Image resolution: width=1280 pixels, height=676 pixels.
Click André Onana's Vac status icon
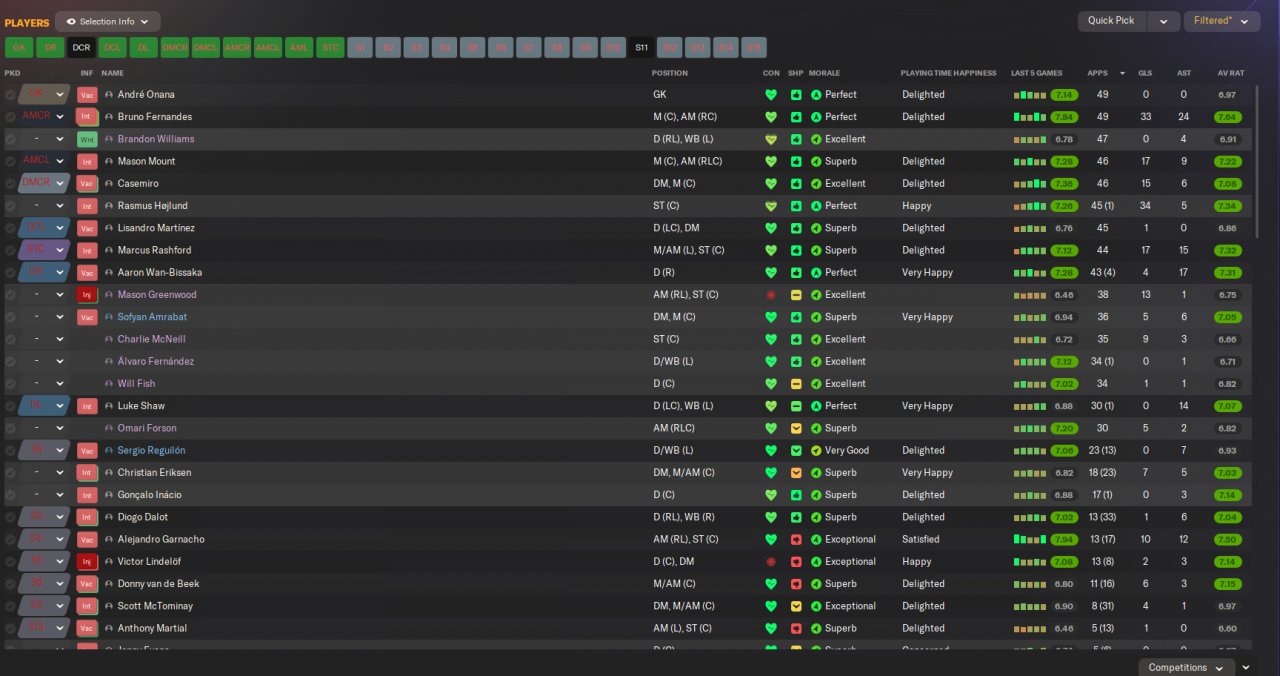[87, 95]
